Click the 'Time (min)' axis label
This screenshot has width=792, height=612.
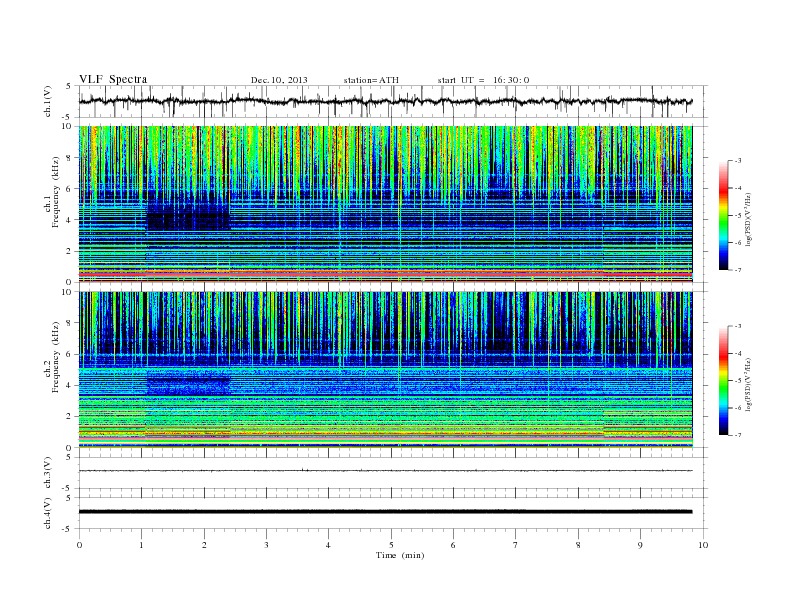[x=400, y=555]
